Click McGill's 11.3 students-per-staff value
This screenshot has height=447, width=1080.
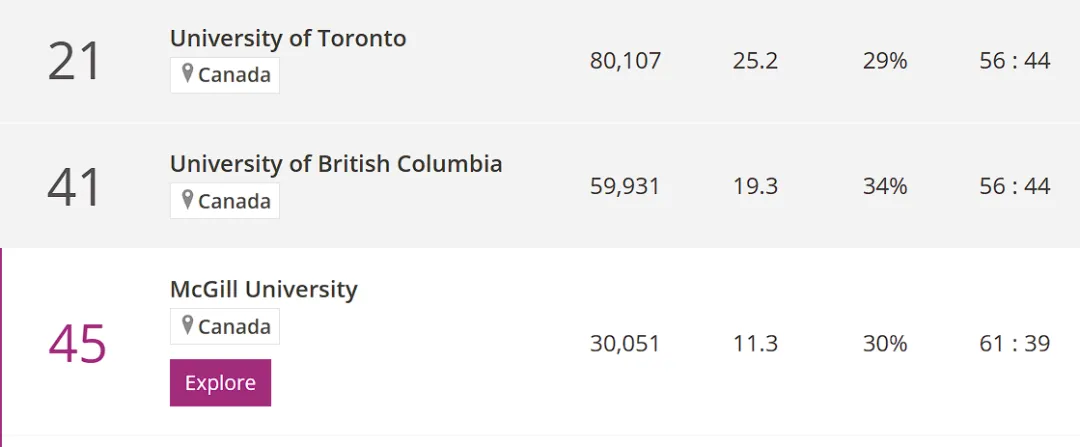click(x=755, y=344)
